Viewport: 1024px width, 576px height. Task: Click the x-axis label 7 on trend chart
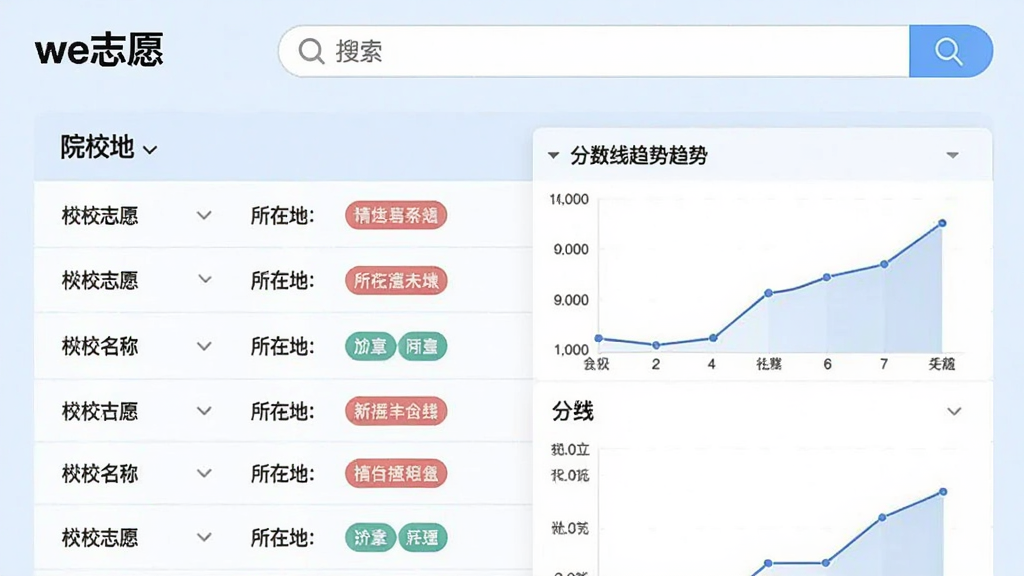point(884,364)
